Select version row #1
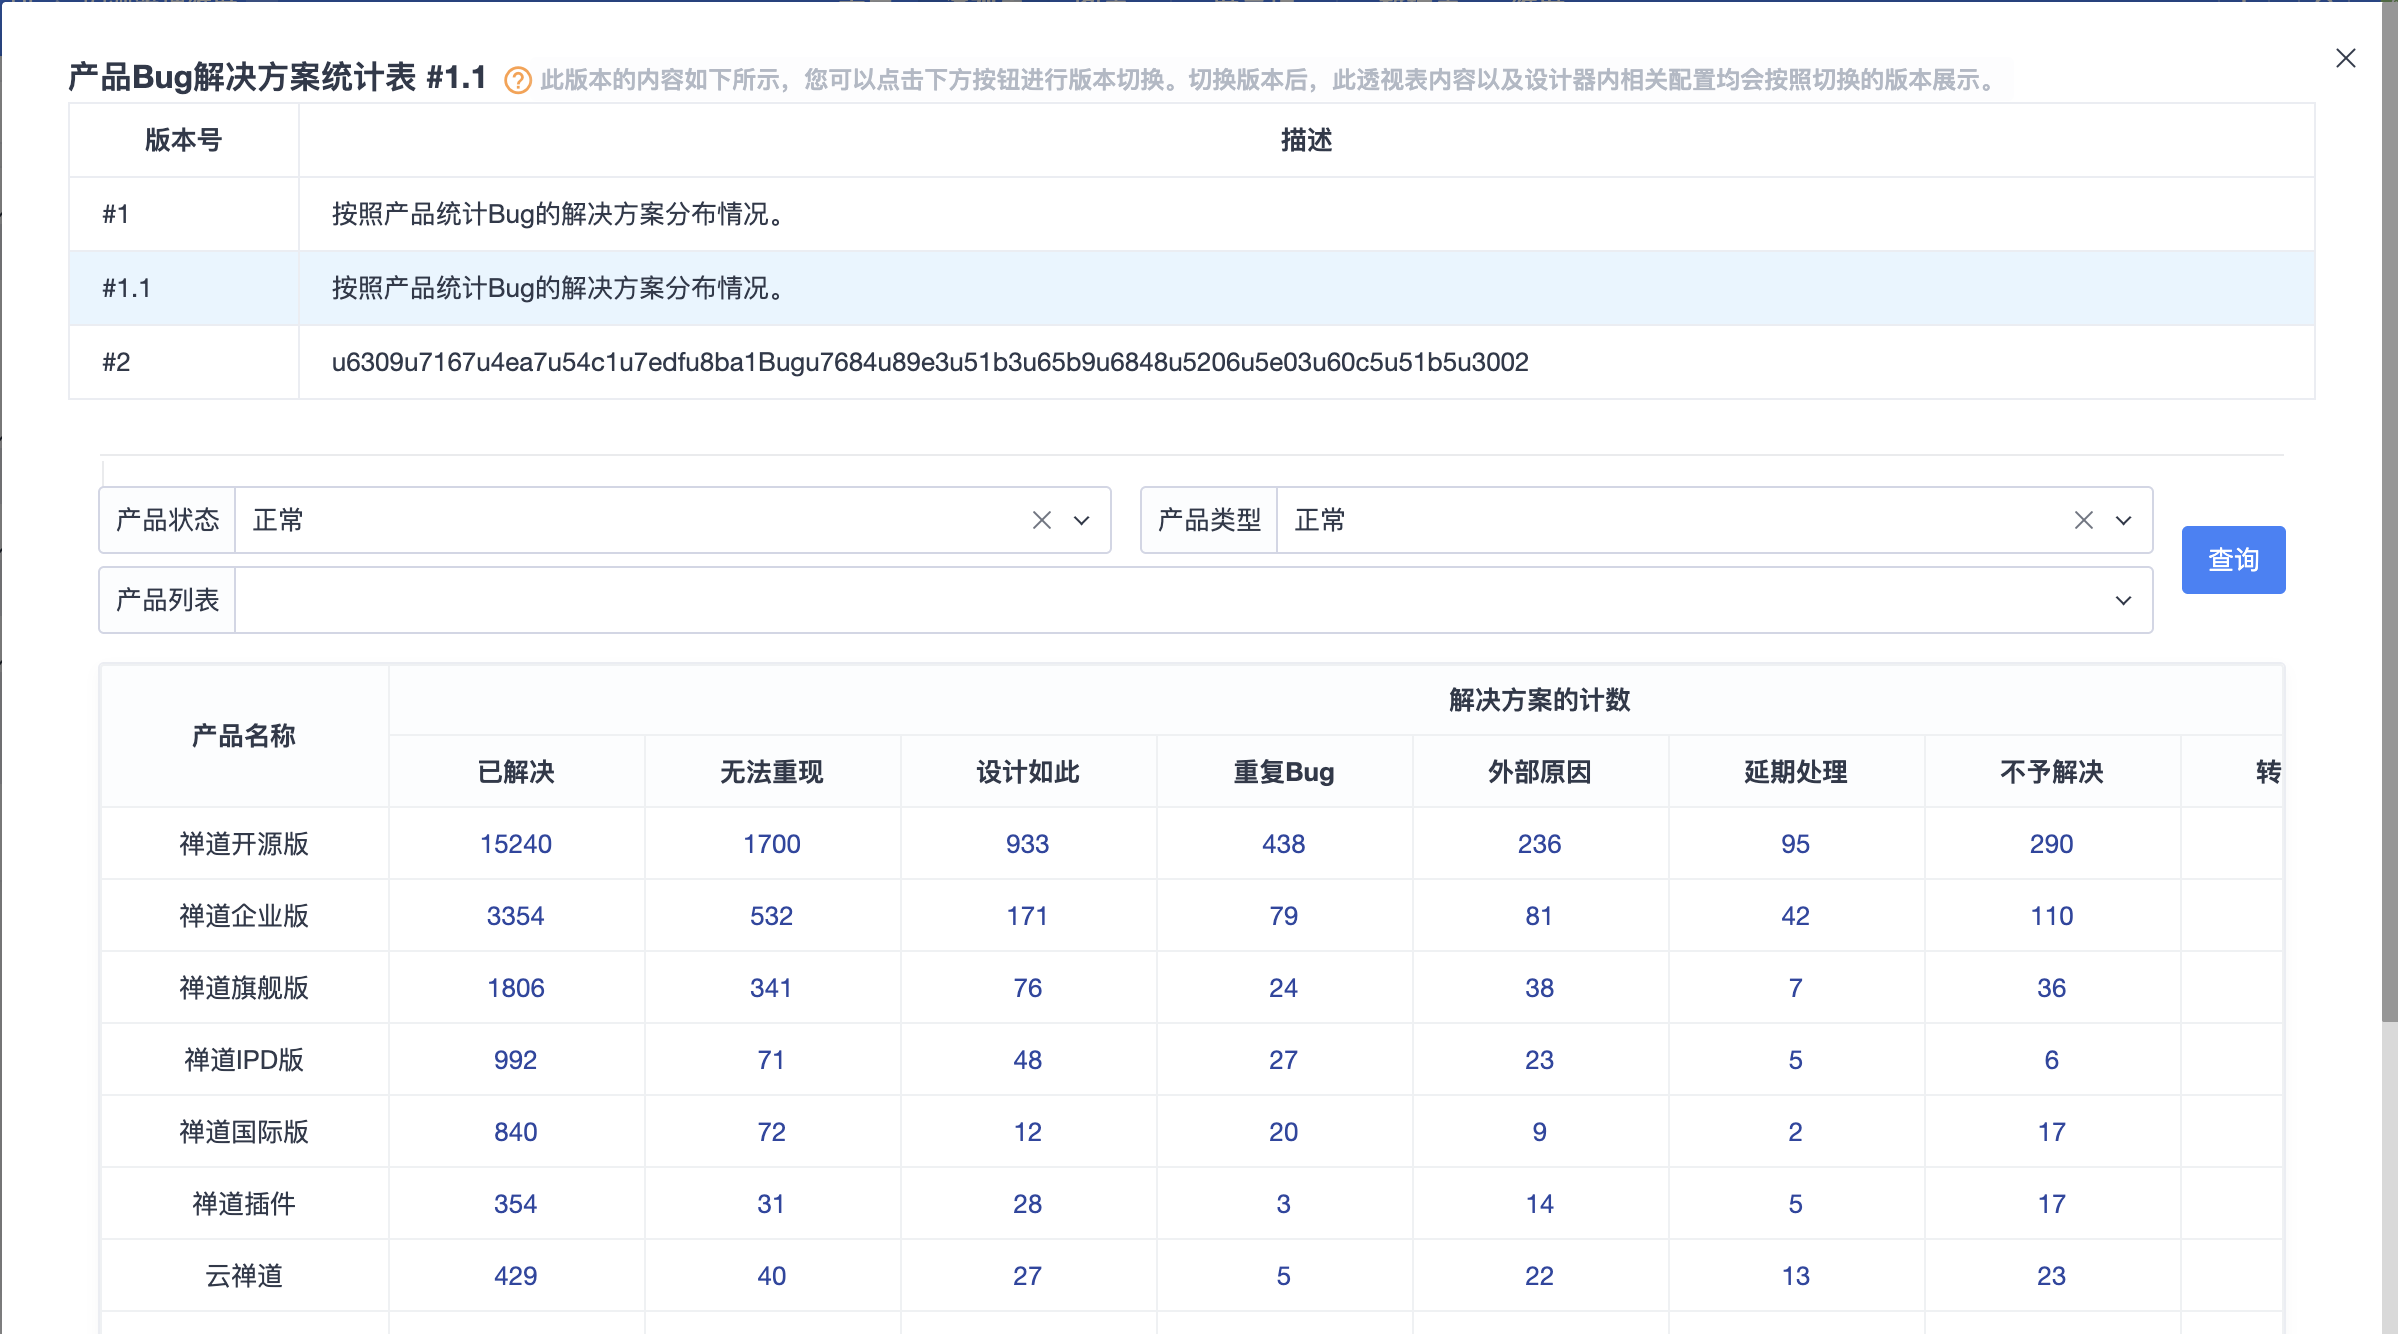The height and width of the screenshot is (1334, 2398). coord(1191,214)
